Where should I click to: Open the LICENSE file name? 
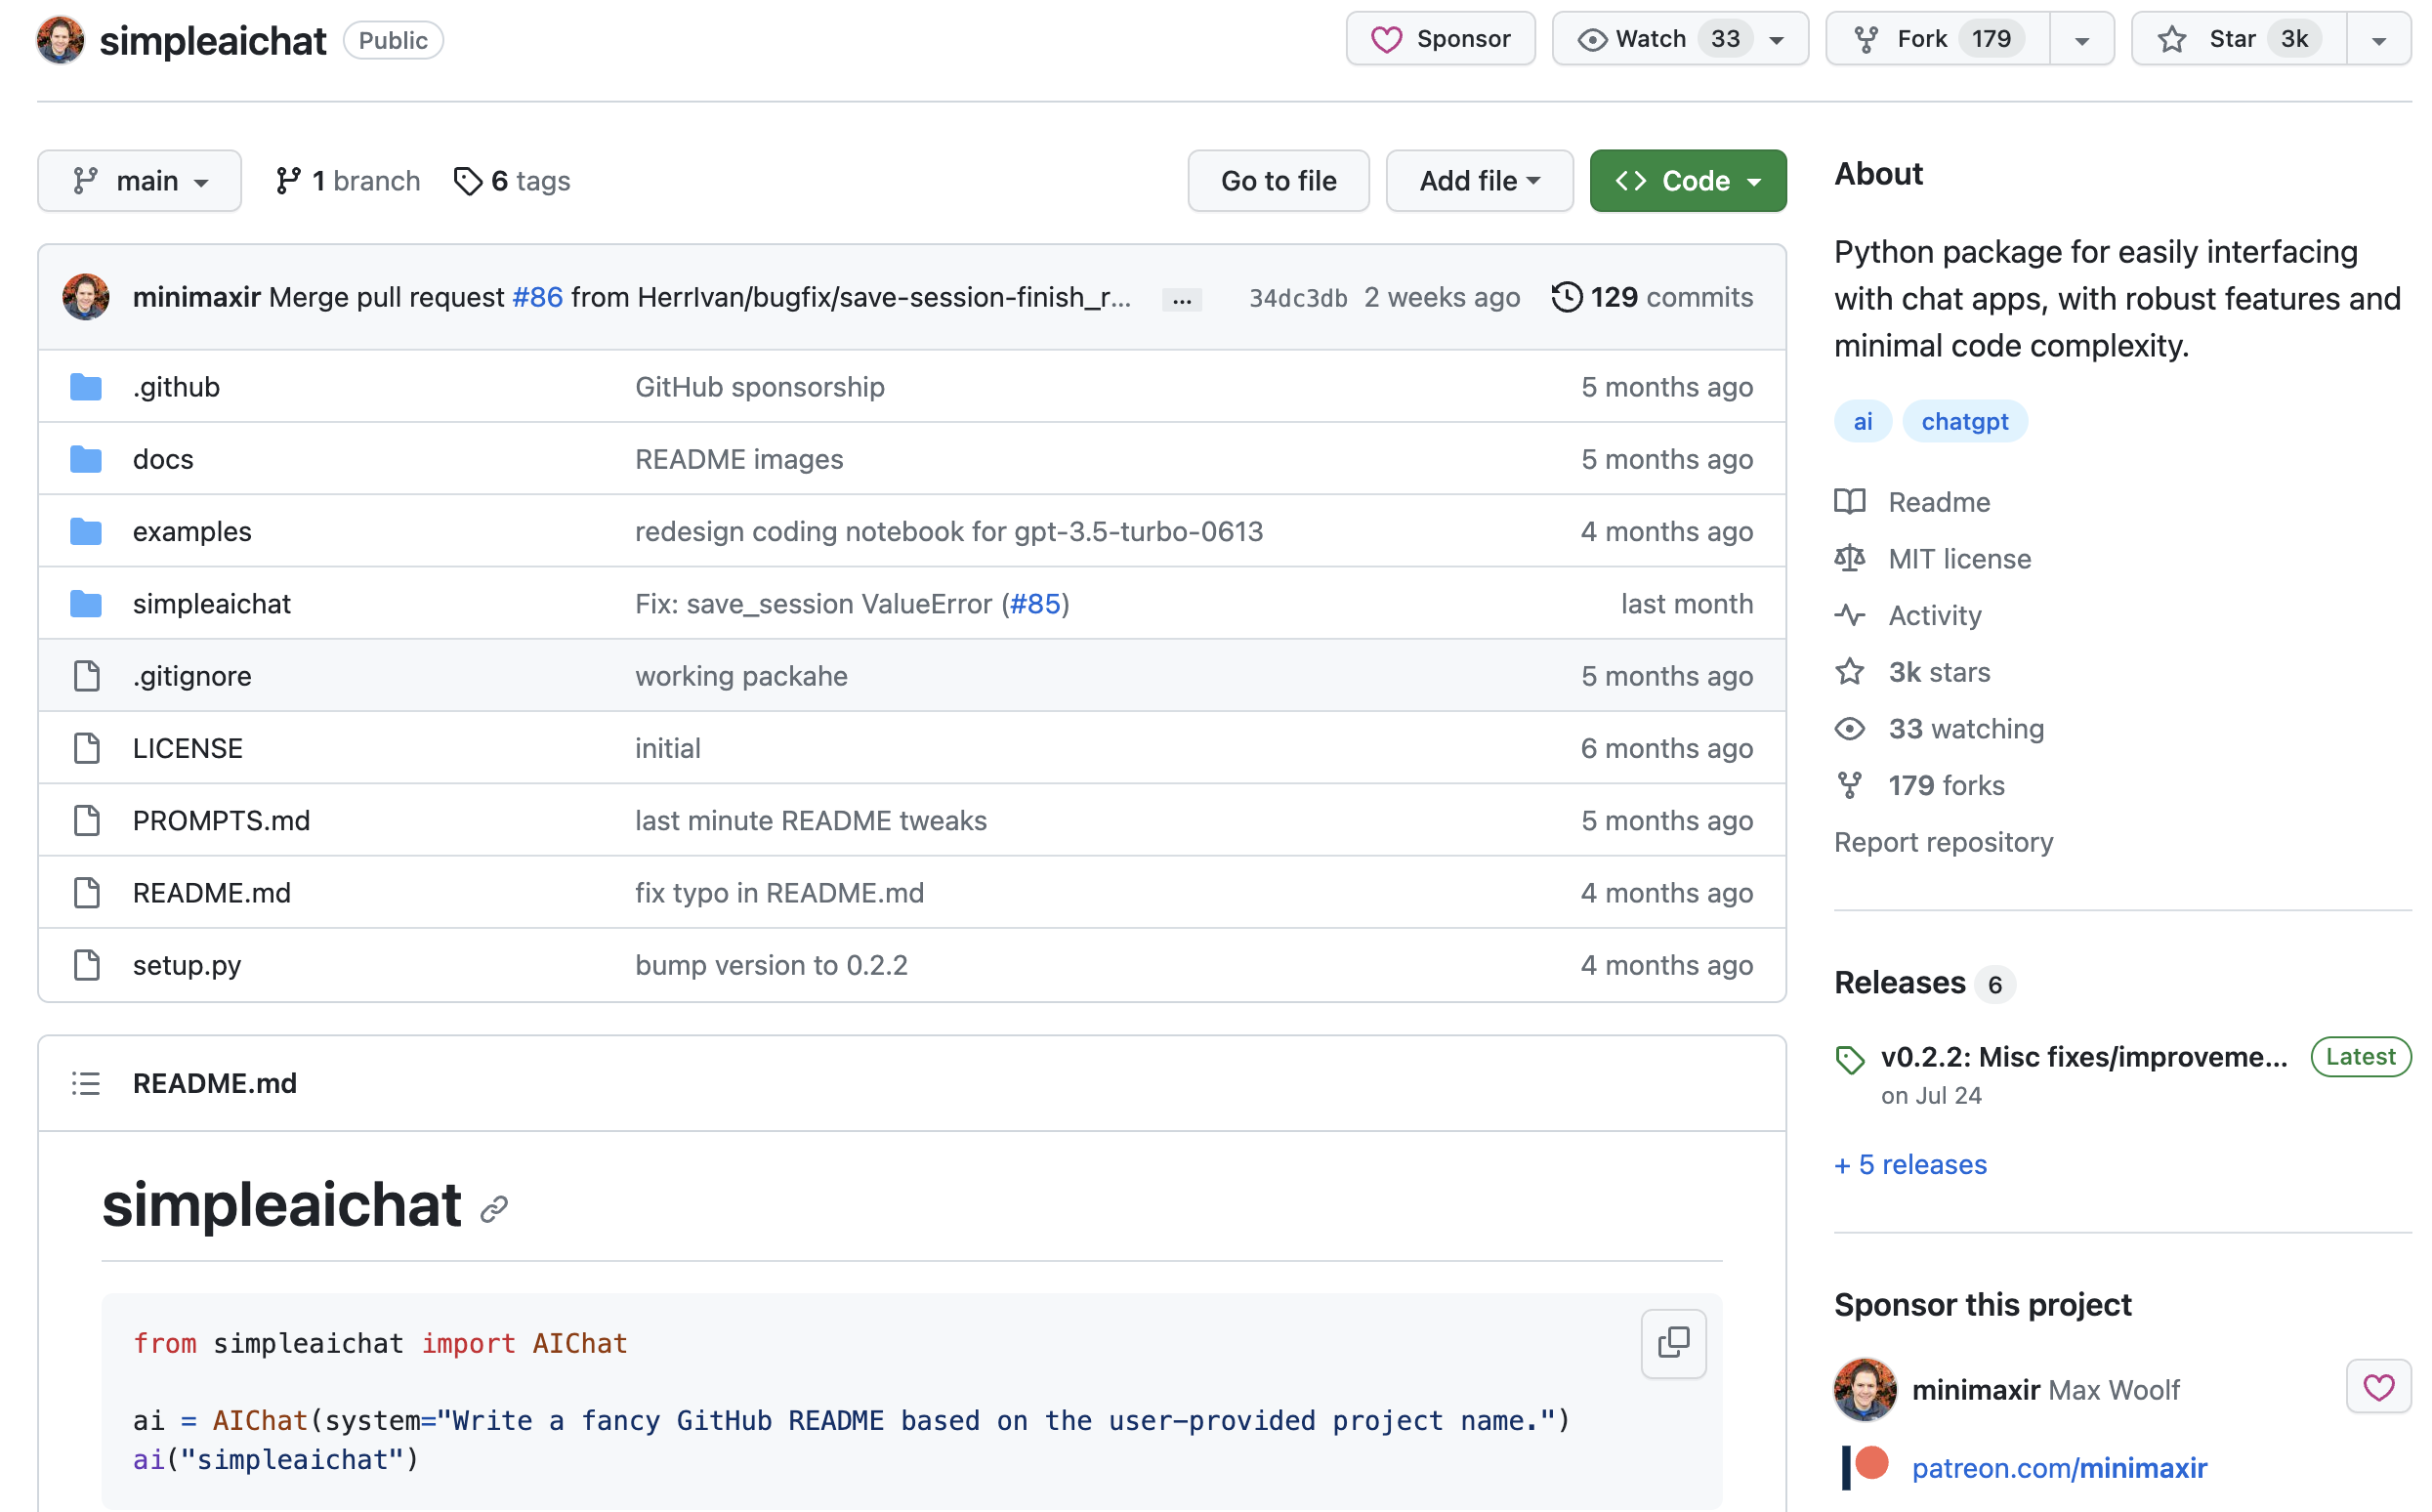[188, 748]
